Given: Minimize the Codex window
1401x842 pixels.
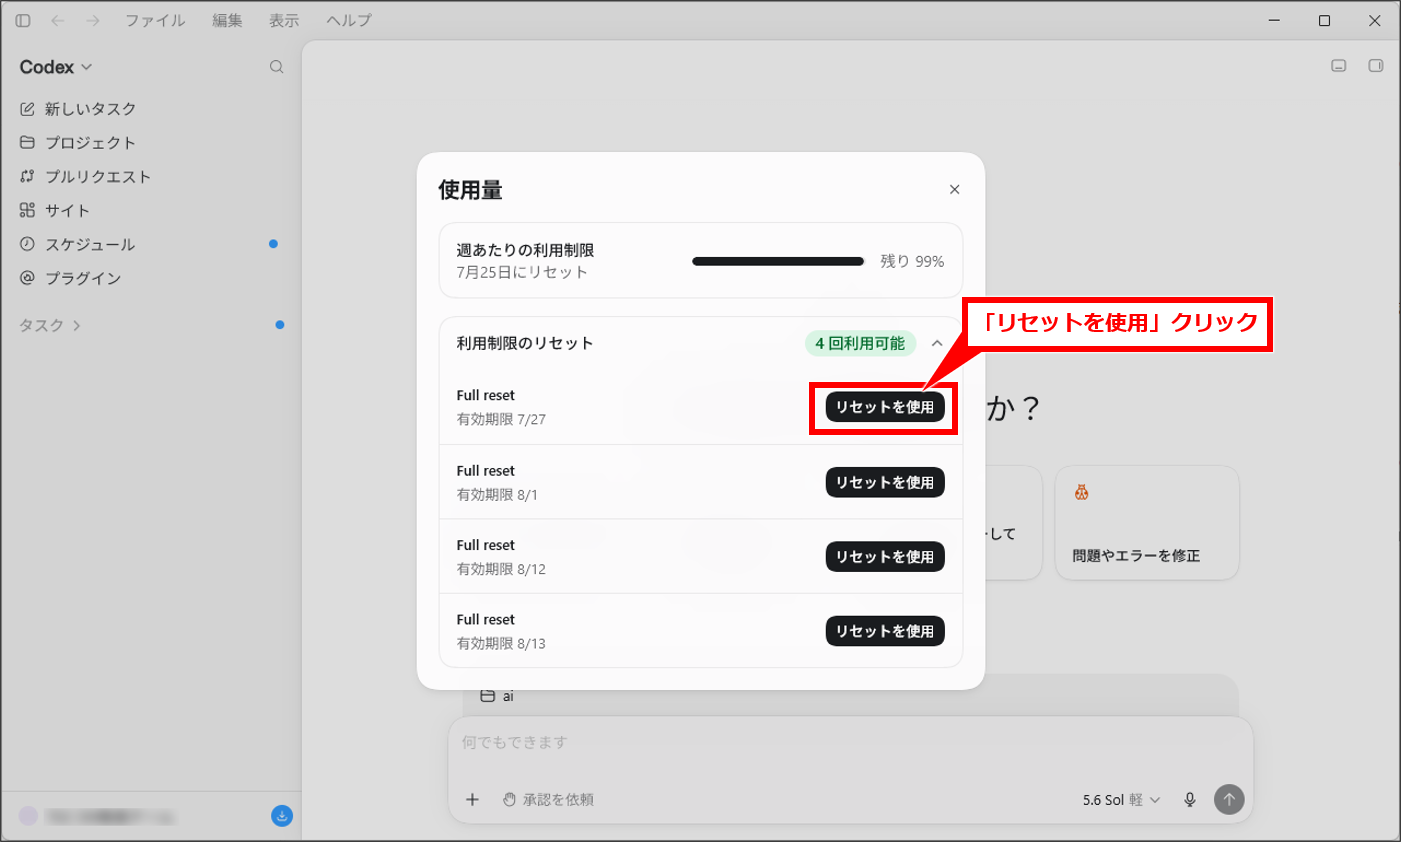Looking at the screenshot, I should [1274, 20].
